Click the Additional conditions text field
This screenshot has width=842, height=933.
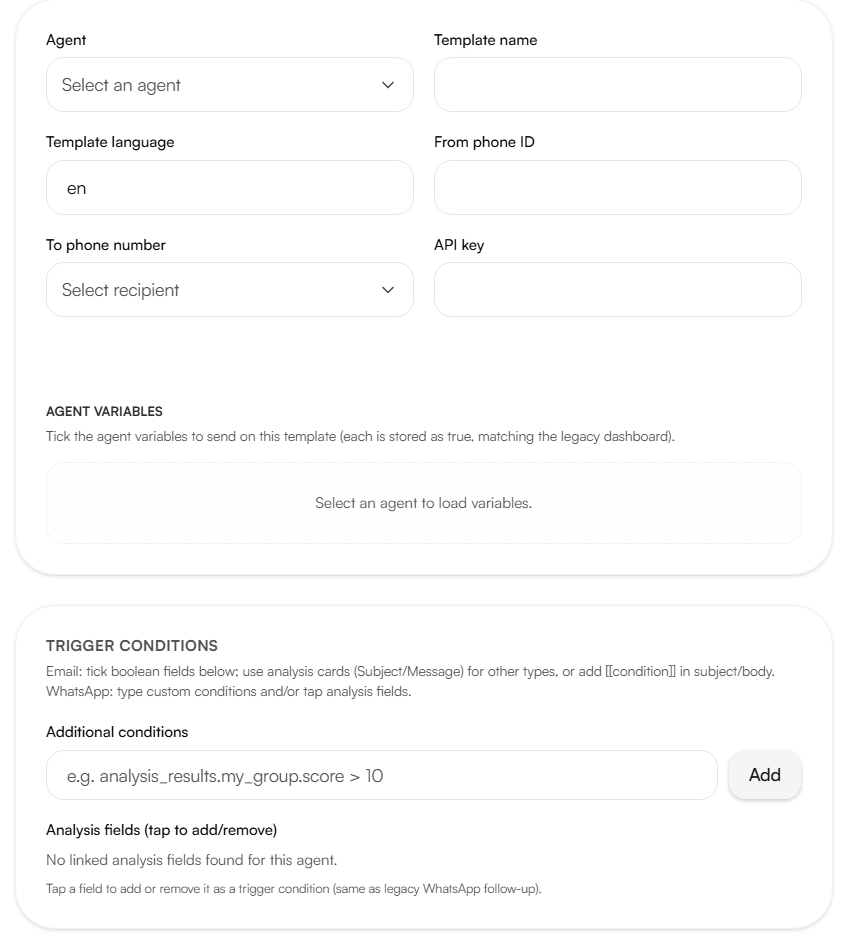pos(381,775)
